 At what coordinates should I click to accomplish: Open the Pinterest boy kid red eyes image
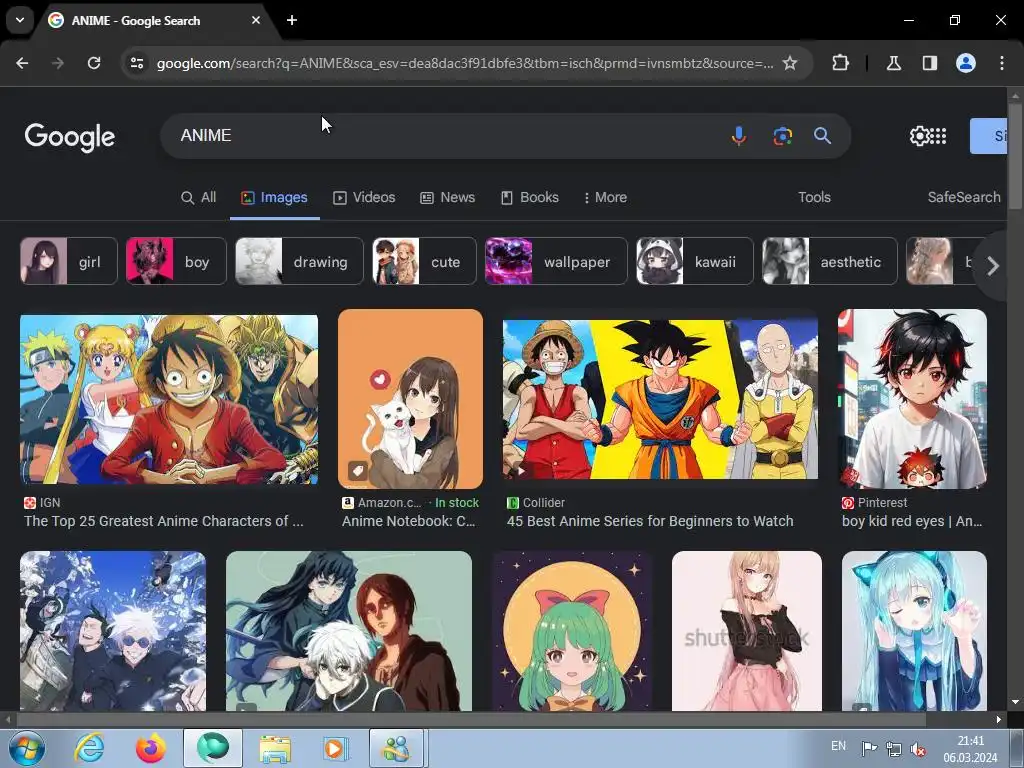click(912, 399)
